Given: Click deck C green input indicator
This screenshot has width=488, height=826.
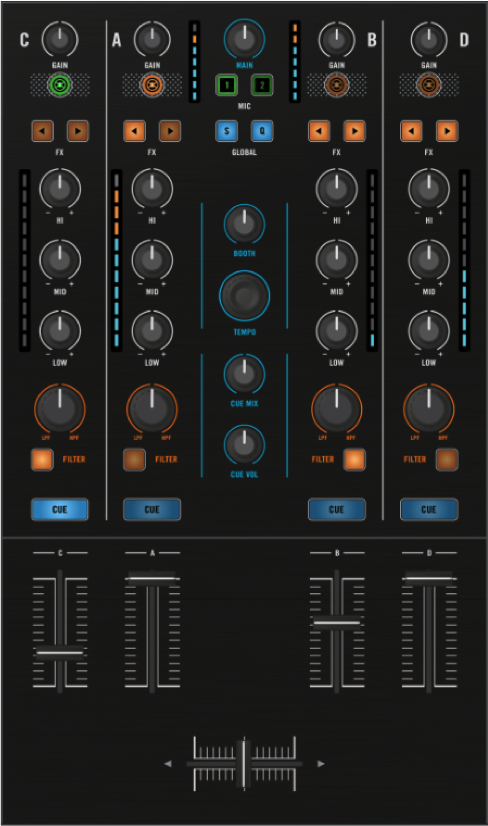Looking at the screenshot, I should click(x=60, y=84).
